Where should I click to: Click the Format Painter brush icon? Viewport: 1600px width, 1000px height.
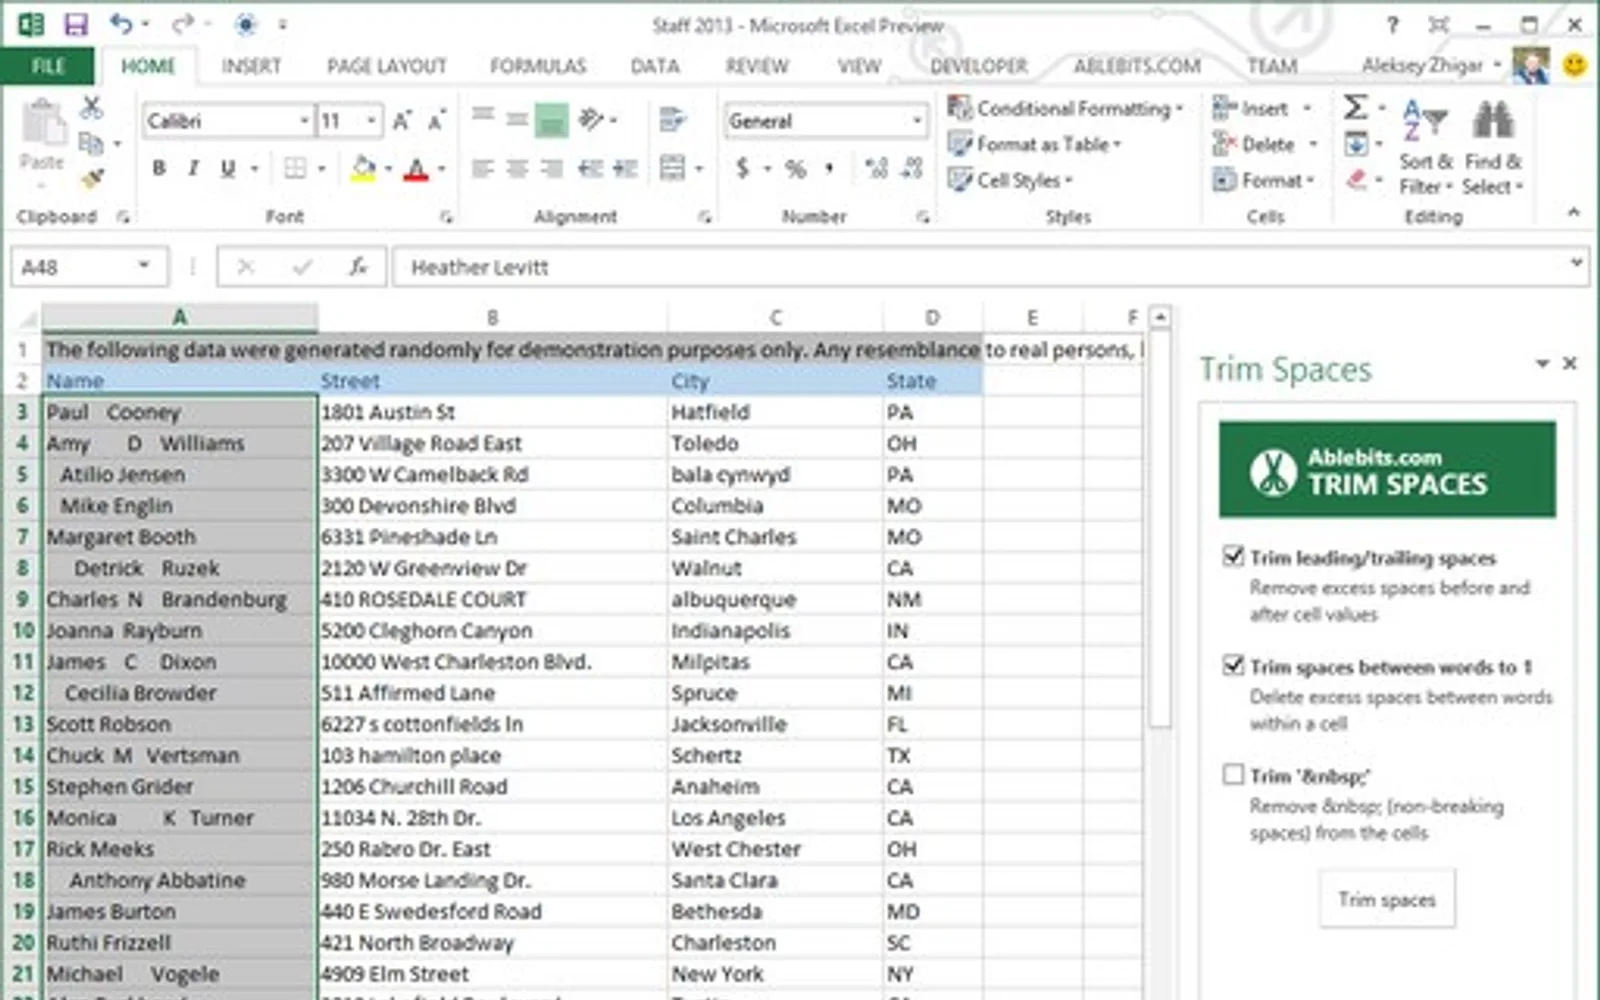91,179
